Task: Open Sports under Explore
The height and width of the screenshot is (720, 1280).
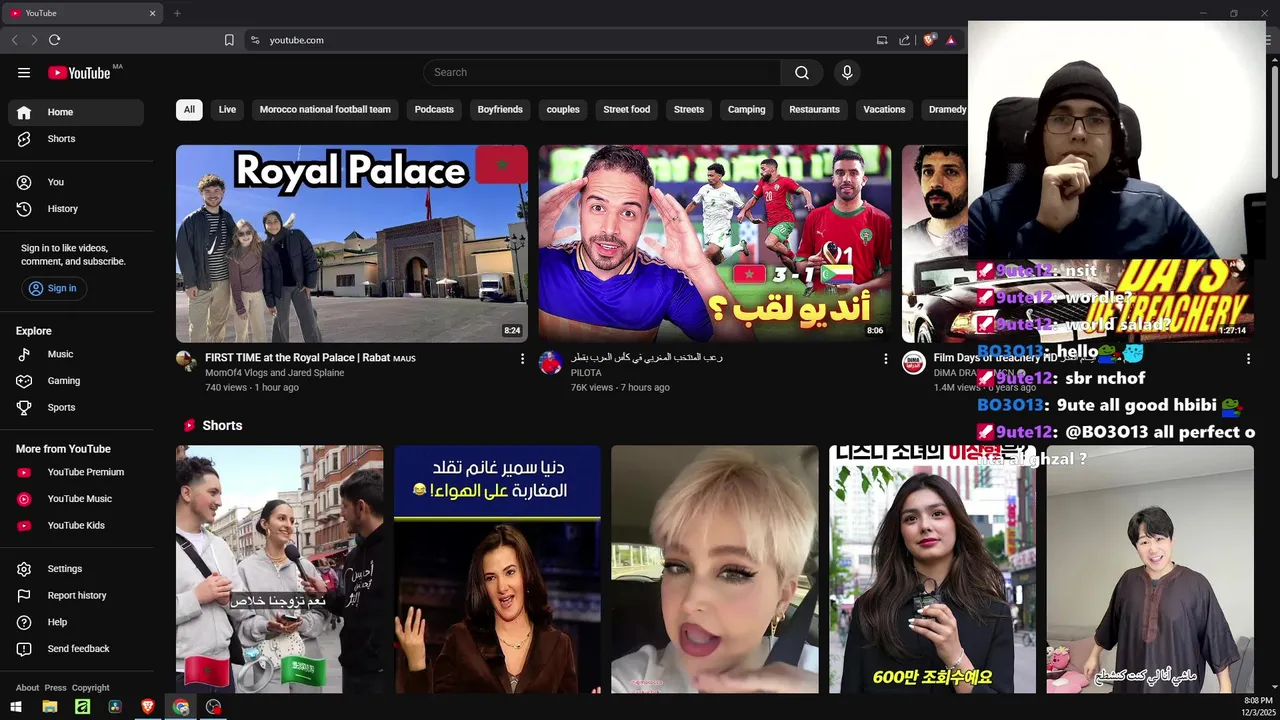Action: pos(76,407)
